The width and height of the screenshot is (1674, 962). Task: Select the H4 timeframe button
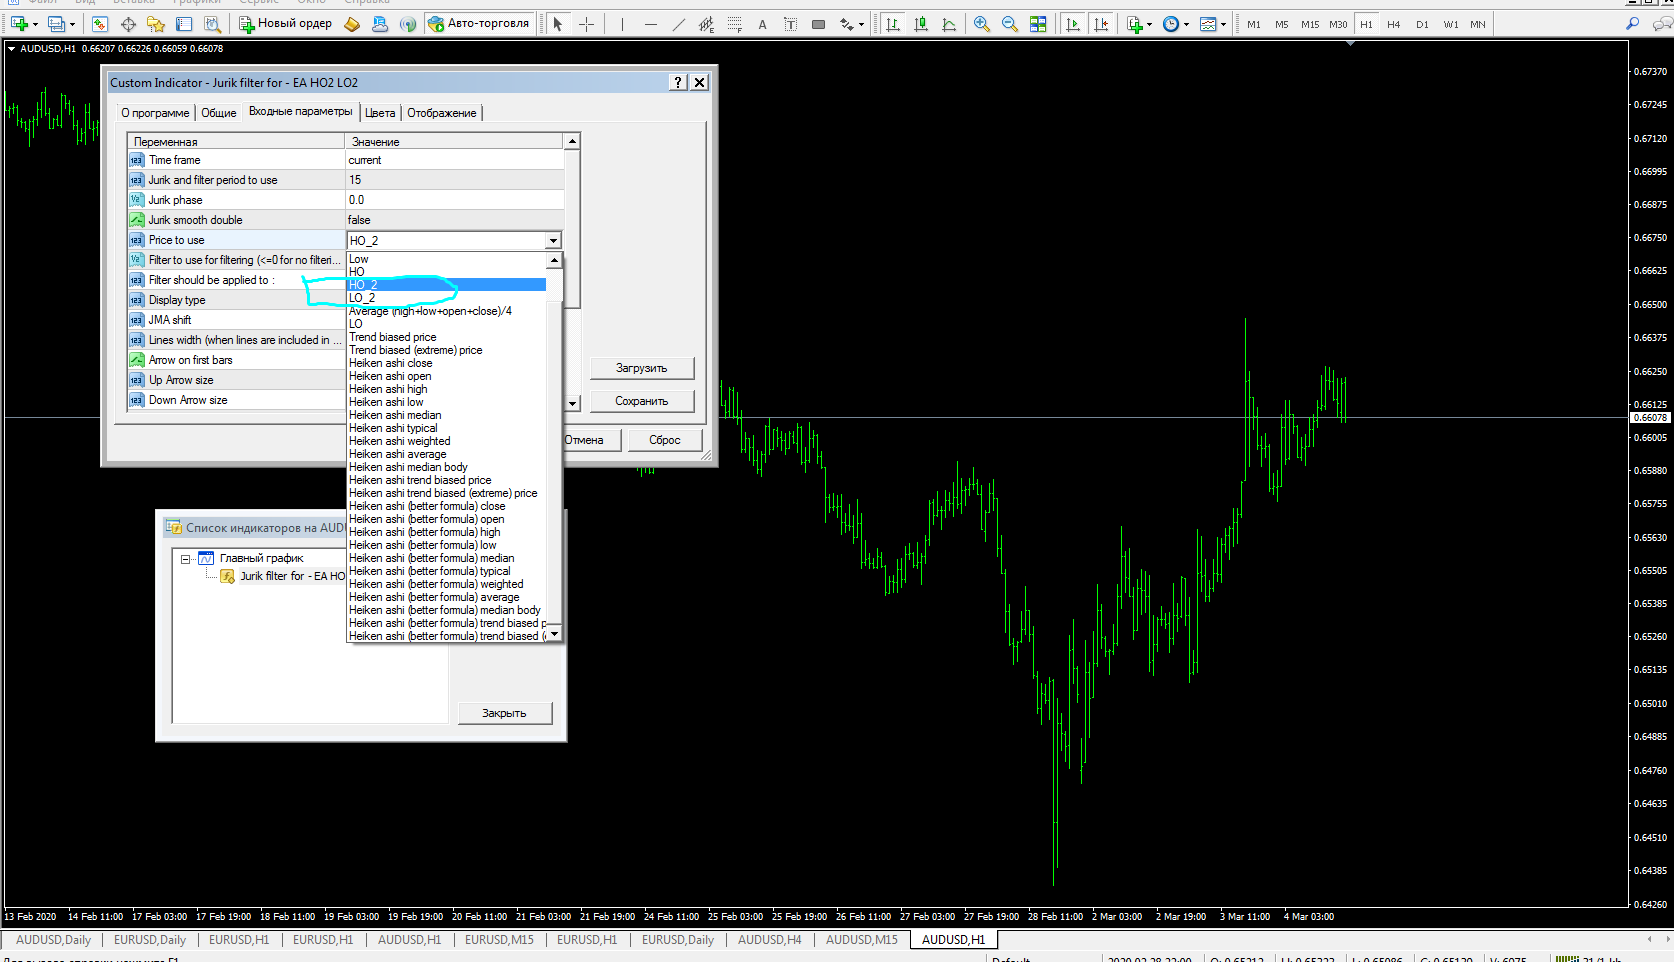point(1393,24)
